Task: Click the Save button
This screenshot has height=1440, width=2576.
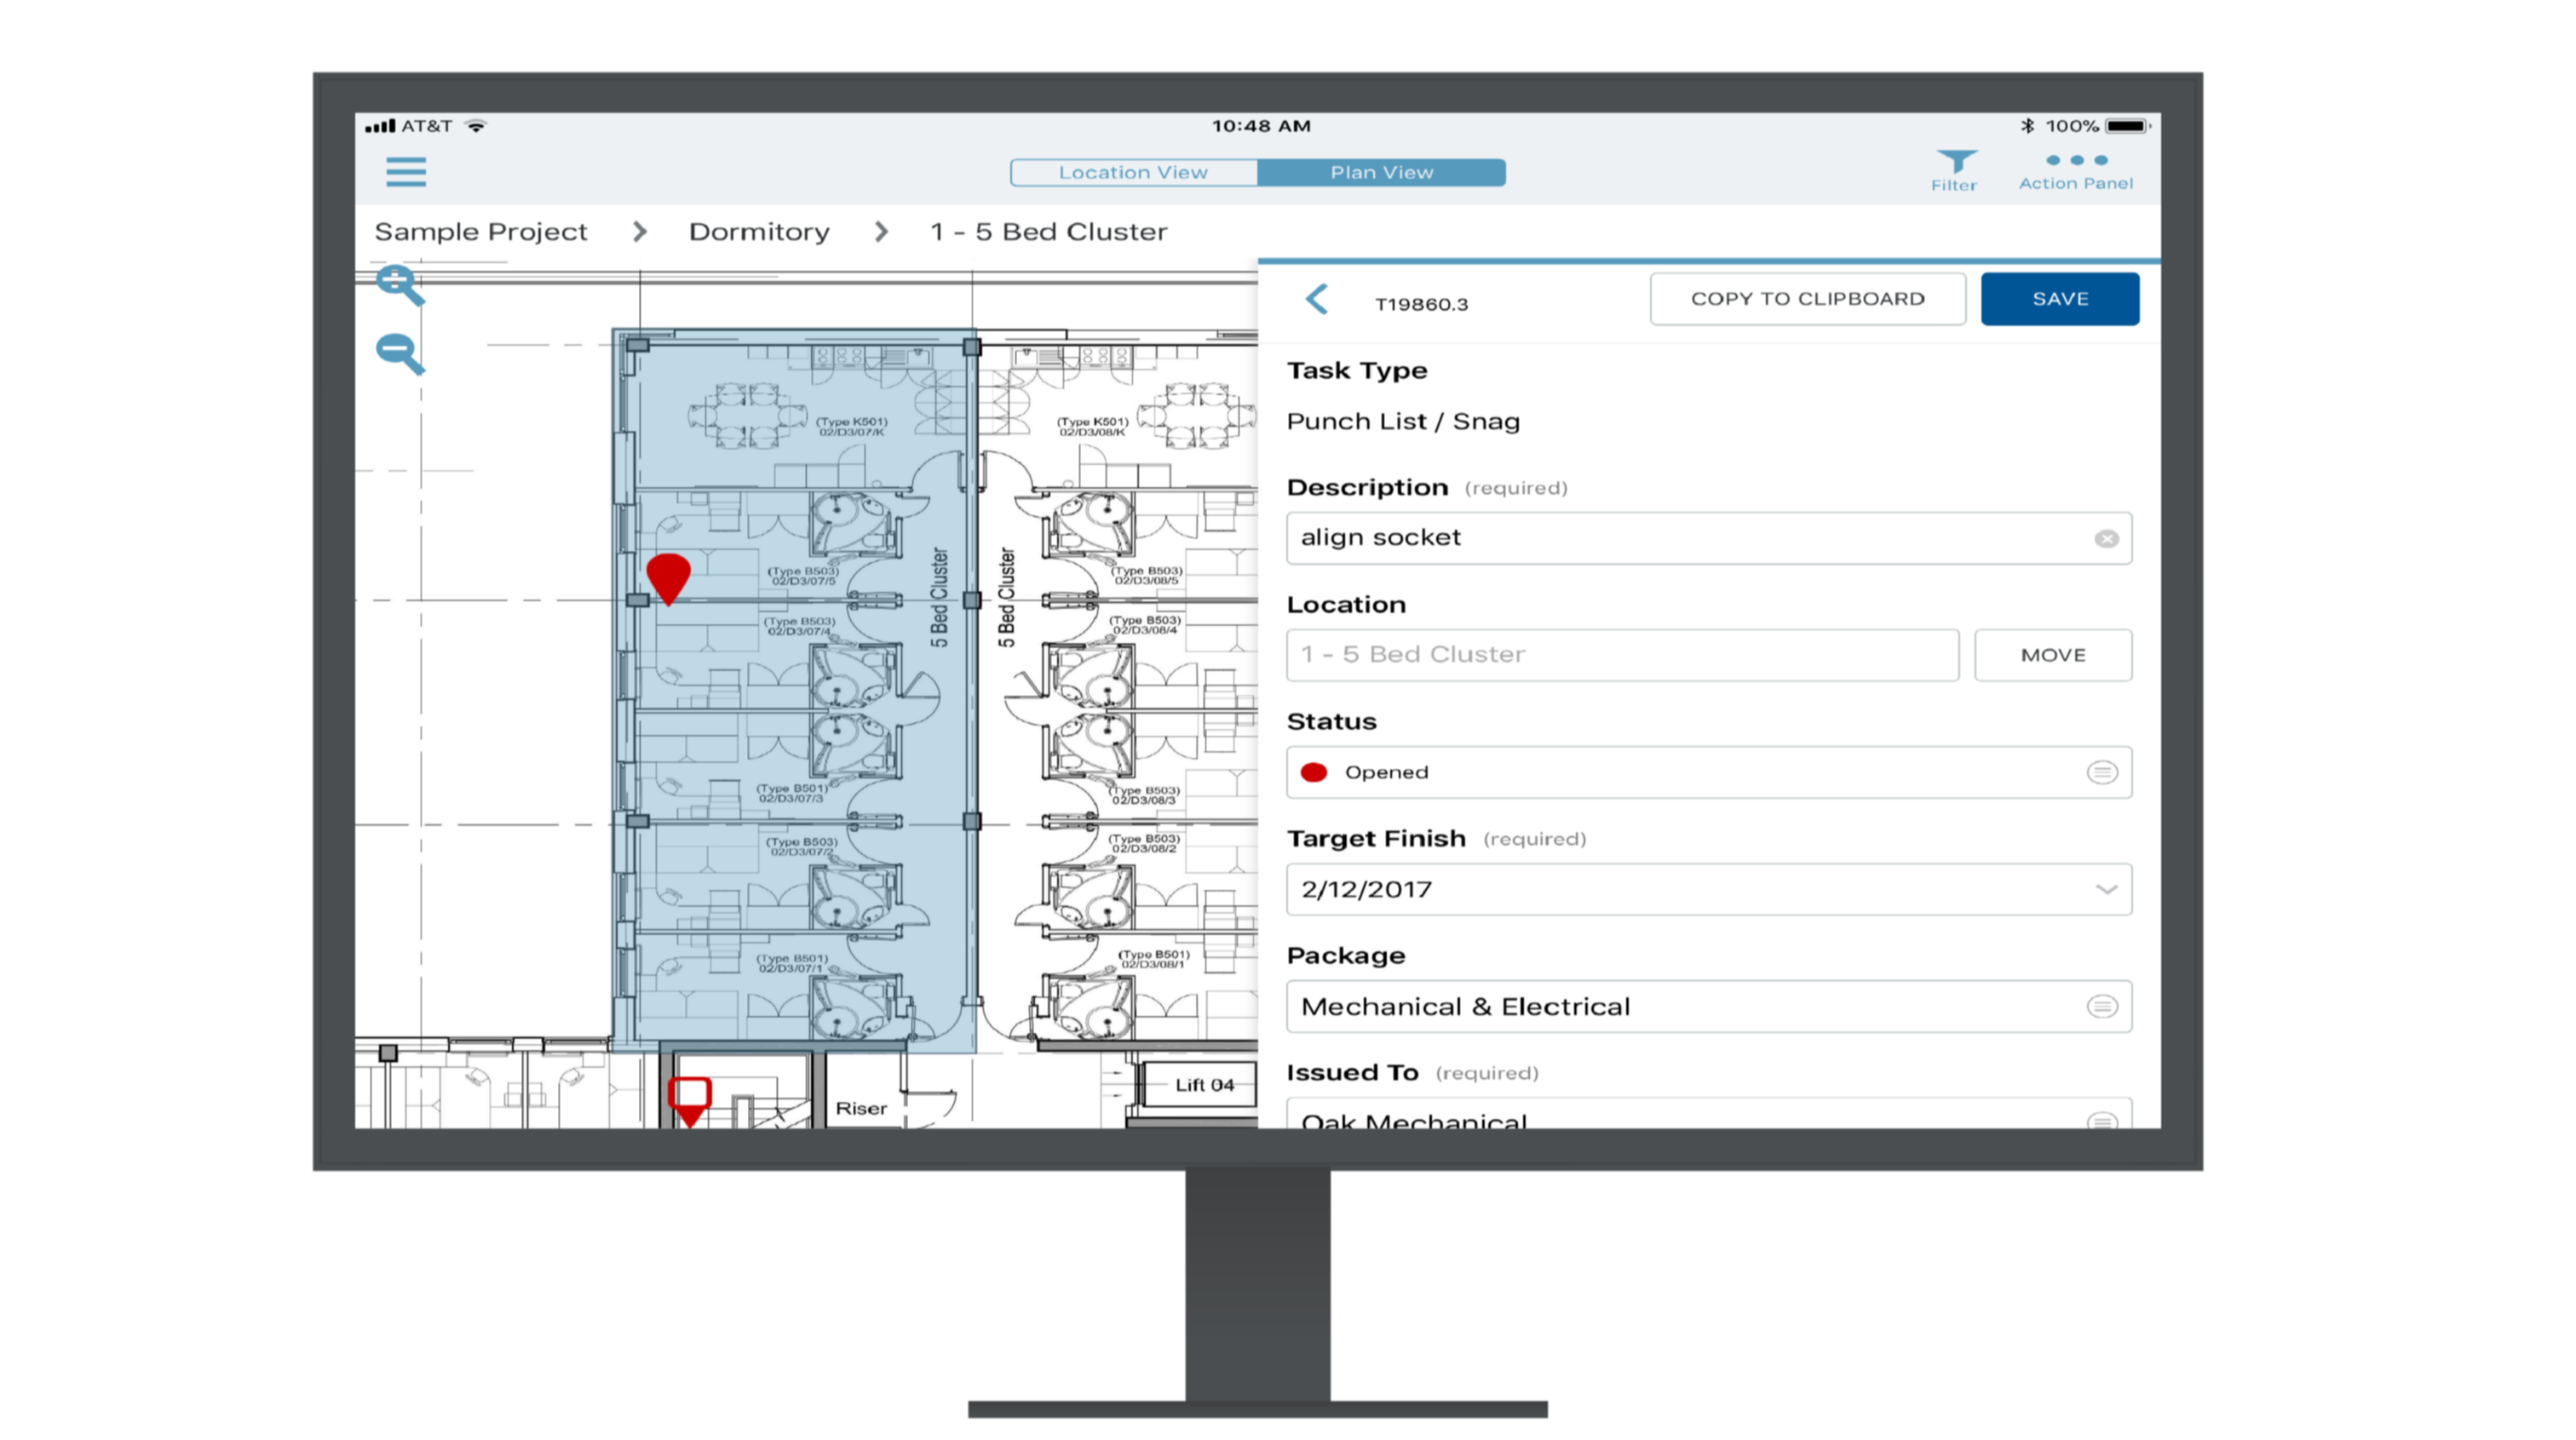Action: click(2059, 299)
